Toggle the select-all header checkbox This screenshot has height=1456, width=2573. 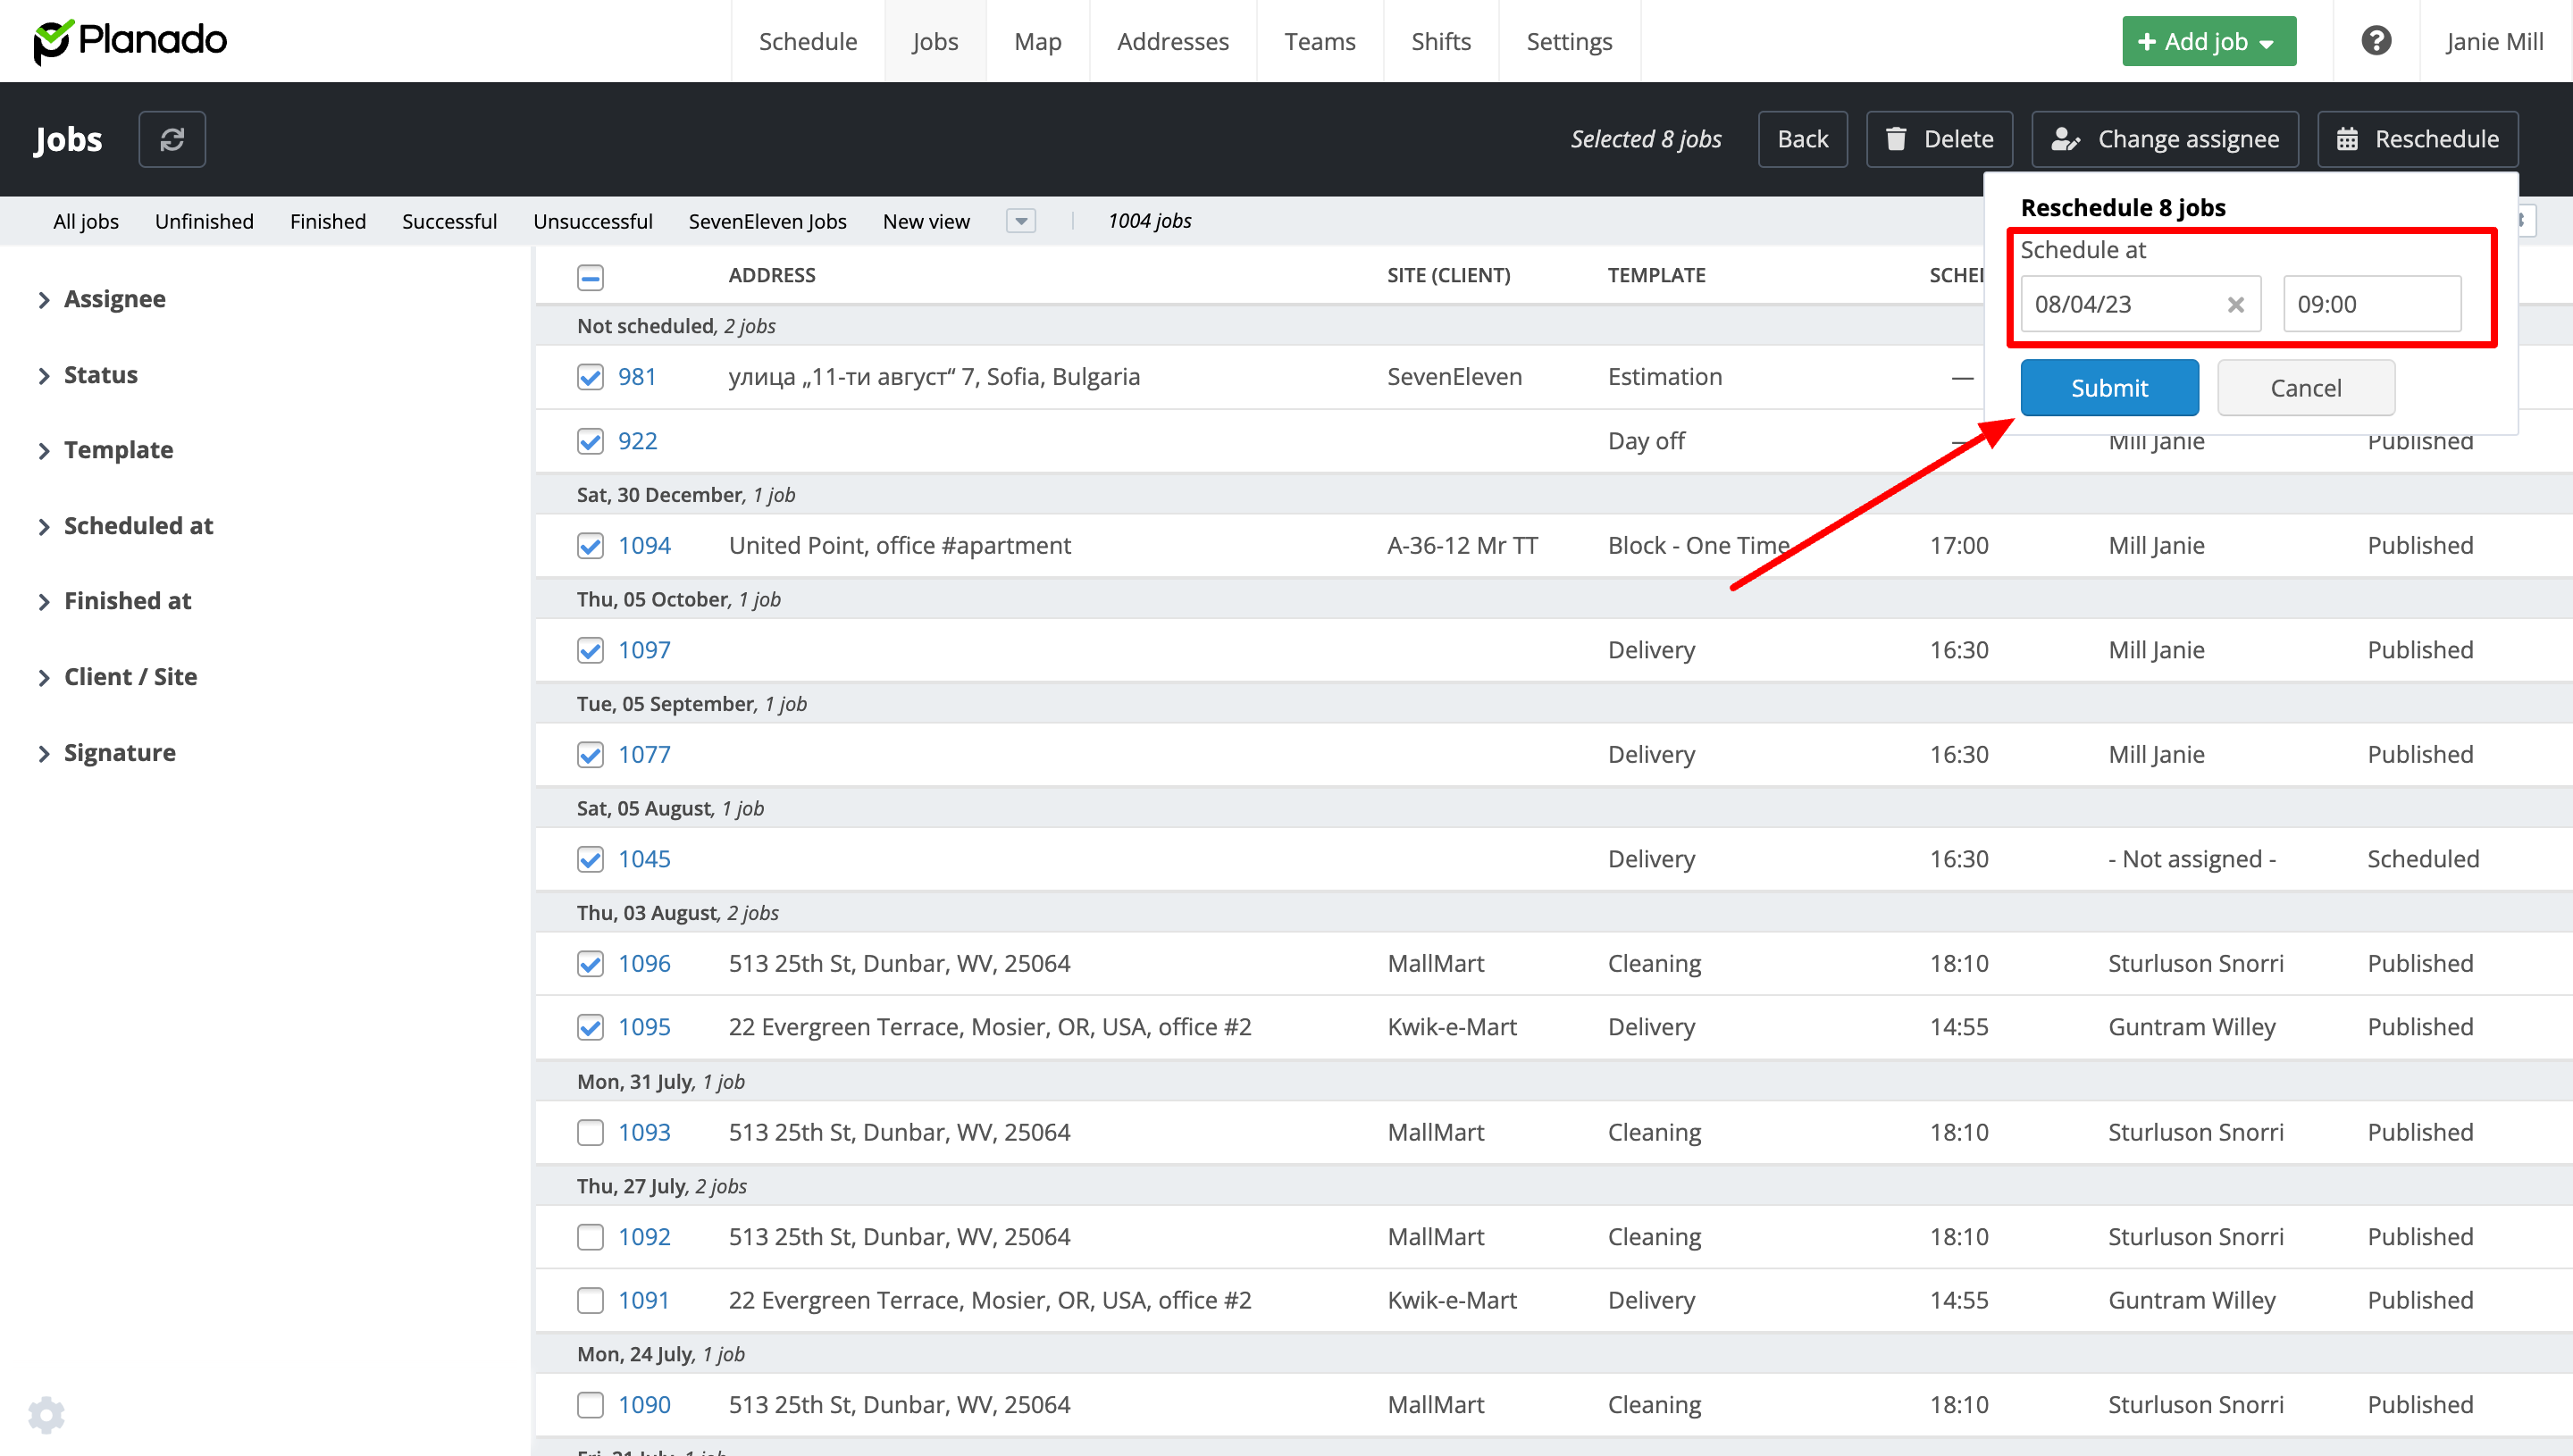tap(590, 277)
